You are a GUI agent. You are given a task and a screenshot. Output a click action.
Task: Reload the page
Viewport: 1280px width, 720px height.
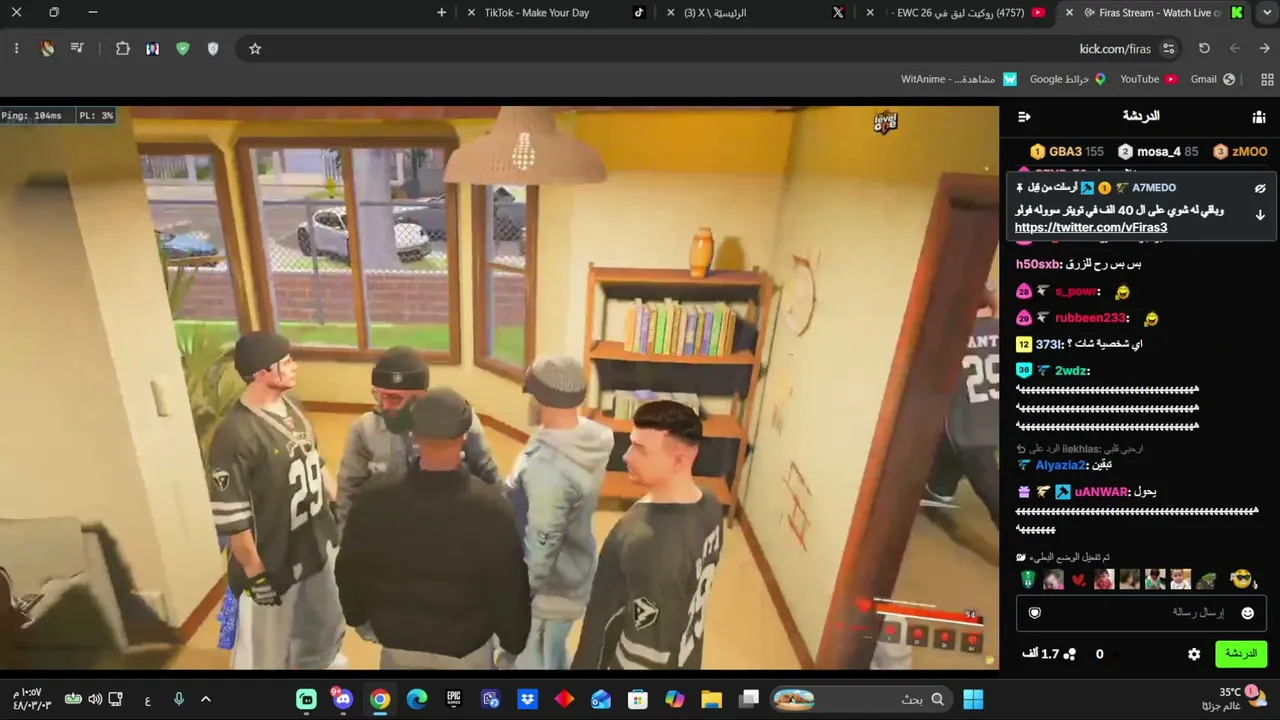point(1204,49)
